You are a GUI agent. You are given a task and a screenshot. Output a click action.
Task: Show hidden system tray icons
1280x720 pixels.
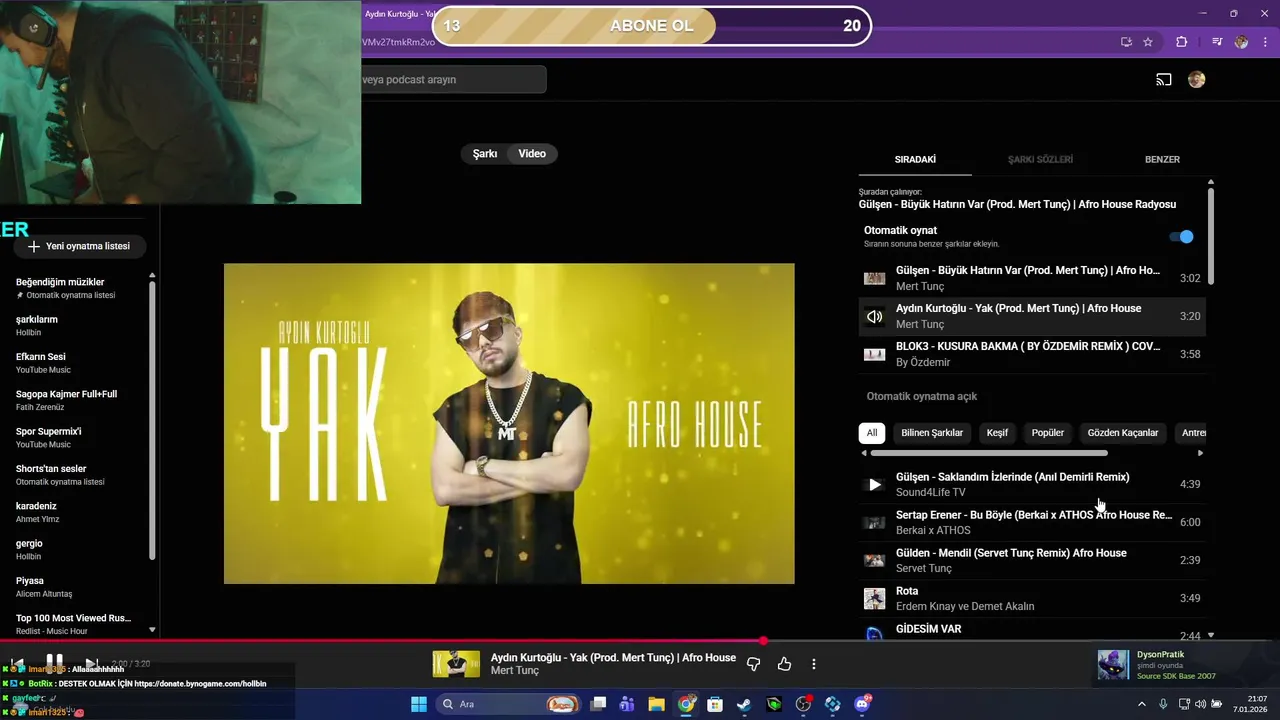click(1142, 704)
